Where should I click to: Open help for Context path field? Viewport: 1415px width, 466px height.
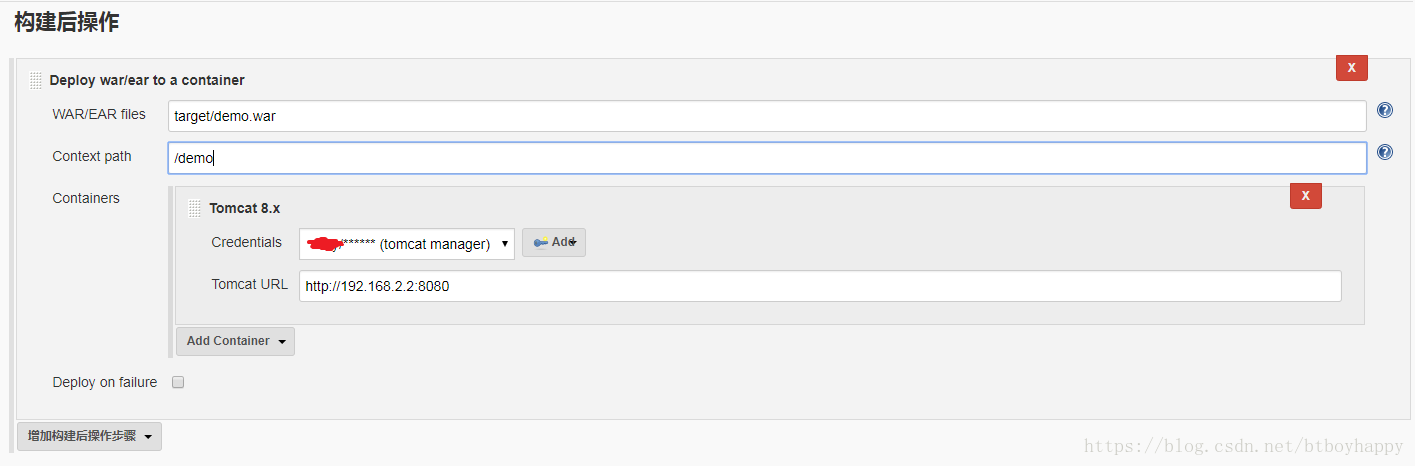[x=1385, y=152]
